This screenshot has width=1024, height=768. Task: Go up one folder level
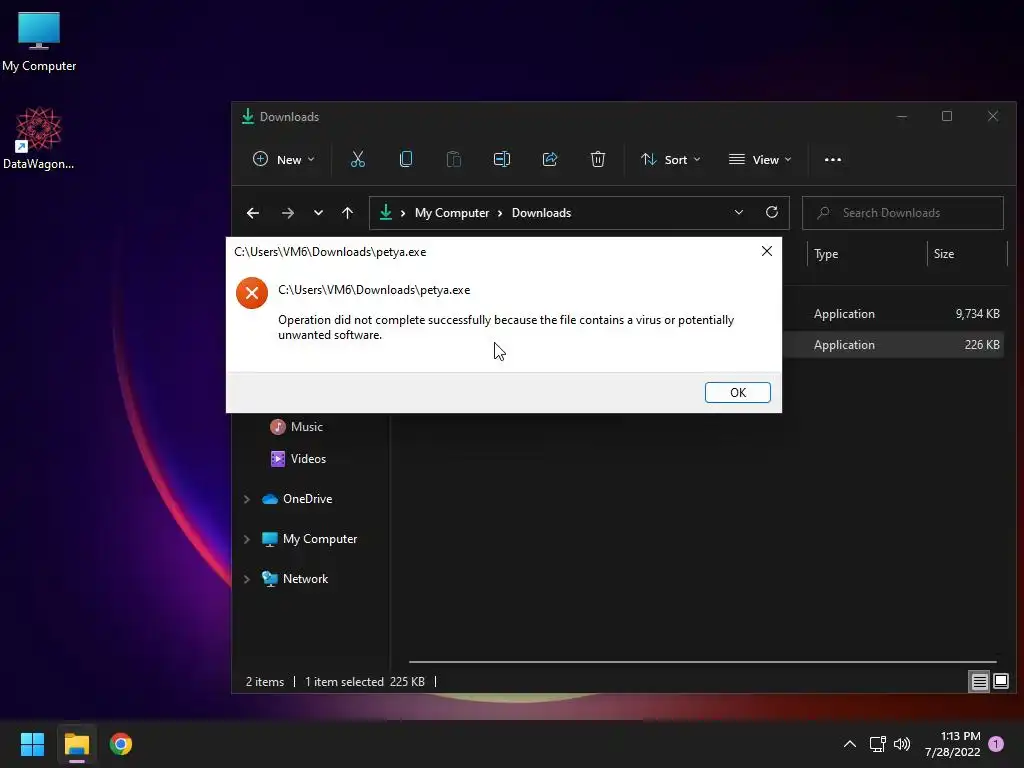[x=347, y=213]
